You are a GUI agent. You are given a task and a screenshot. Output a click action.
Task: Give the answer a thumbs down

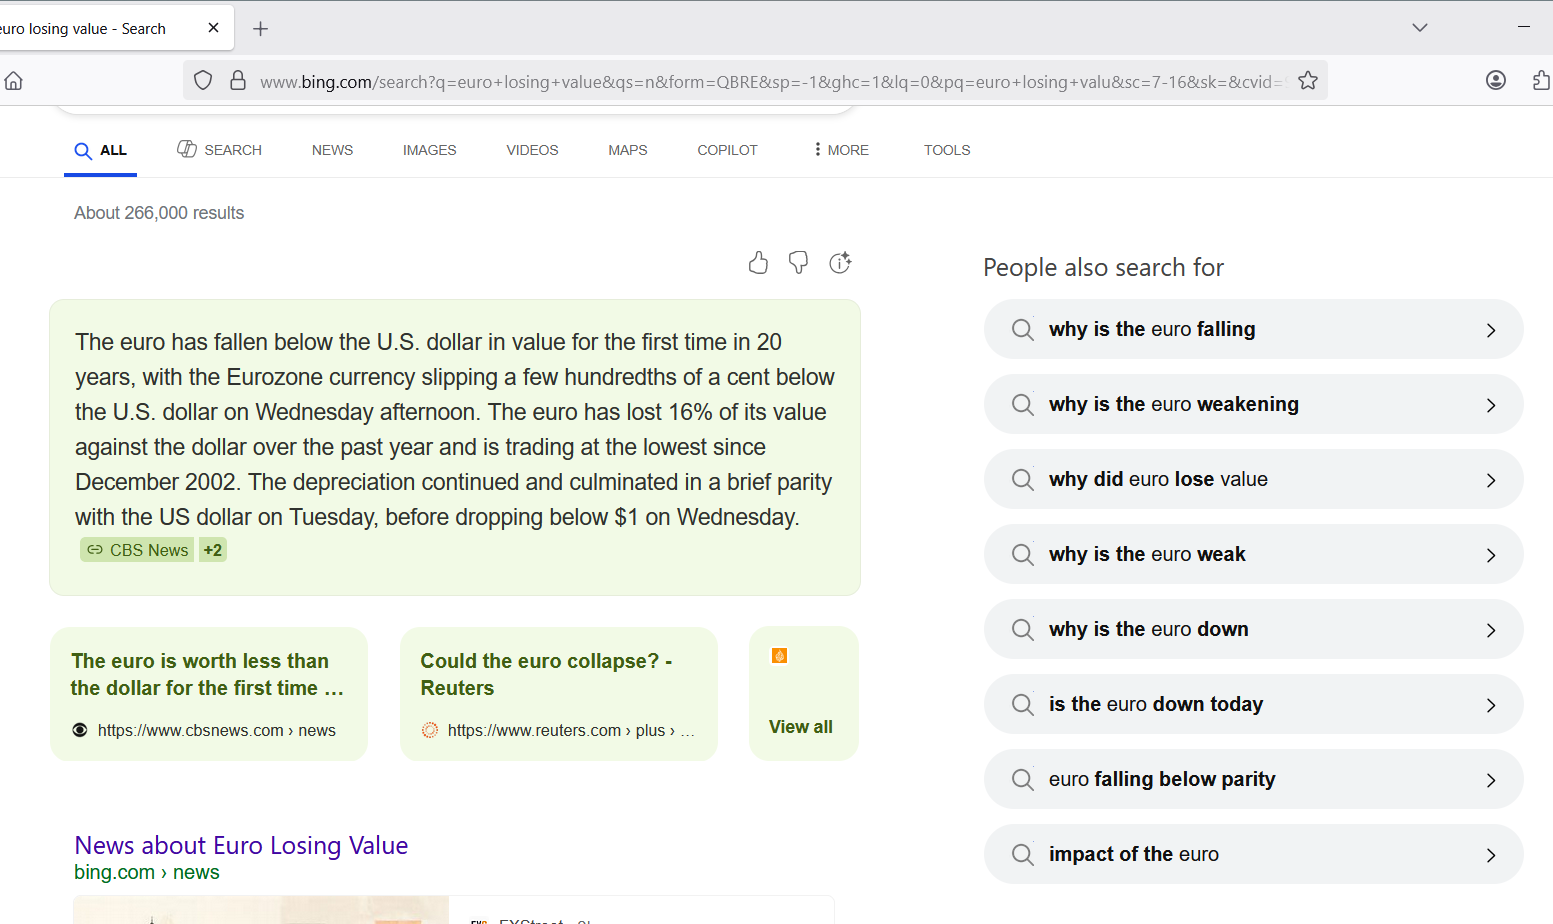pyautogui.click(x=798, y=263)
